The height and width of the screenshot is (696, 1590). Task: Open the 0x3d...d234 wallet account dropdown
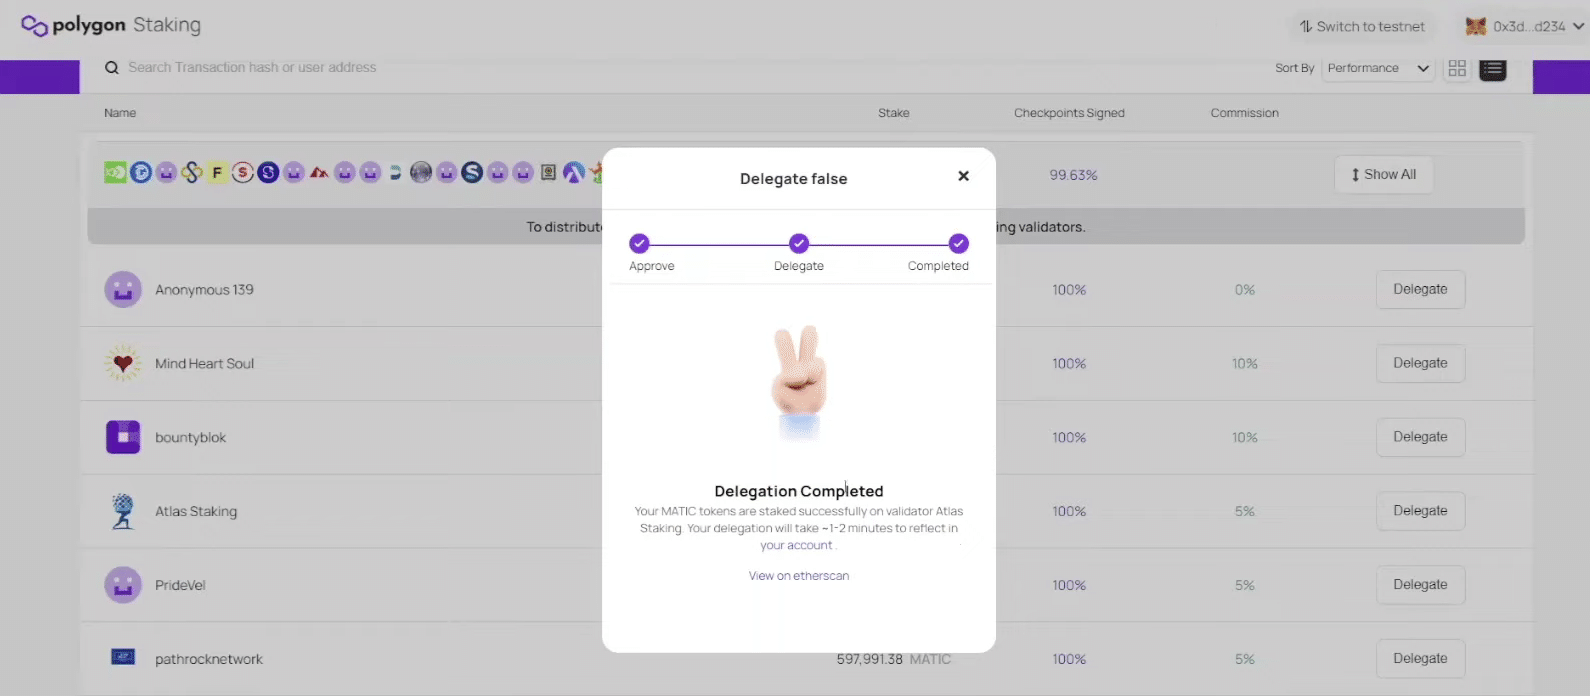(1525, 27)
